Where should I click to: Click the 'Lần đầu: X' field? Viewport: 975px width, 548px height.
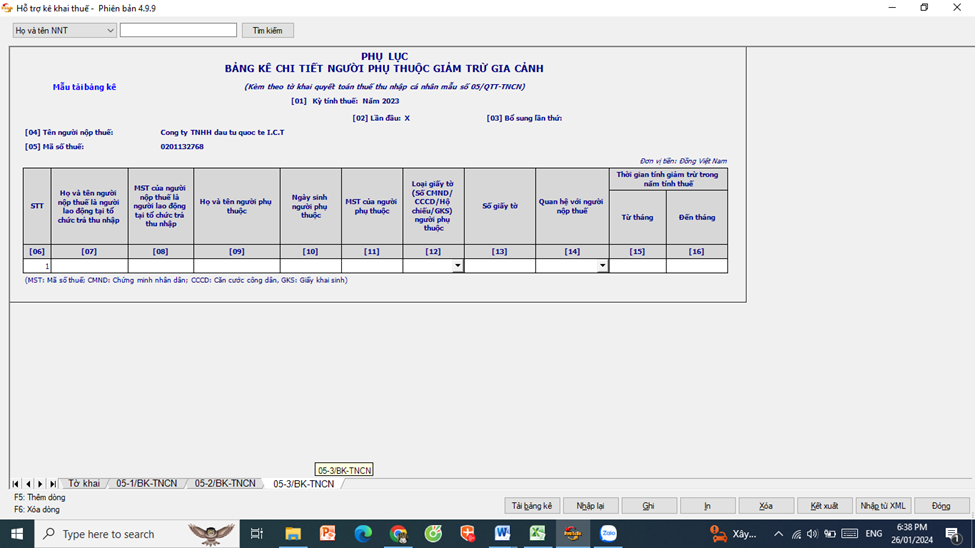click(381, 118)
